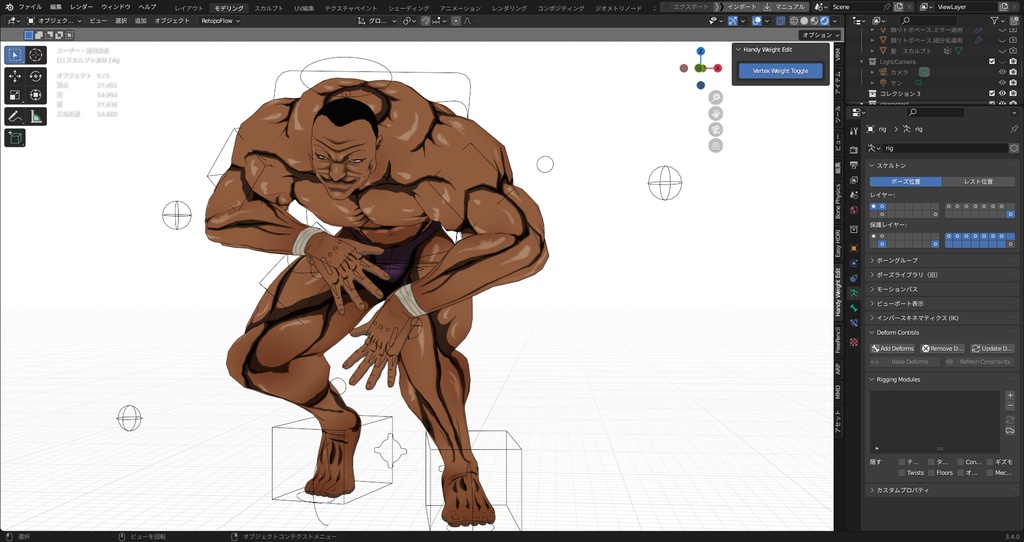Expand カスタムプロパティ panel
The width and height of the screenshot is (1024, 542).
point(942,490)
